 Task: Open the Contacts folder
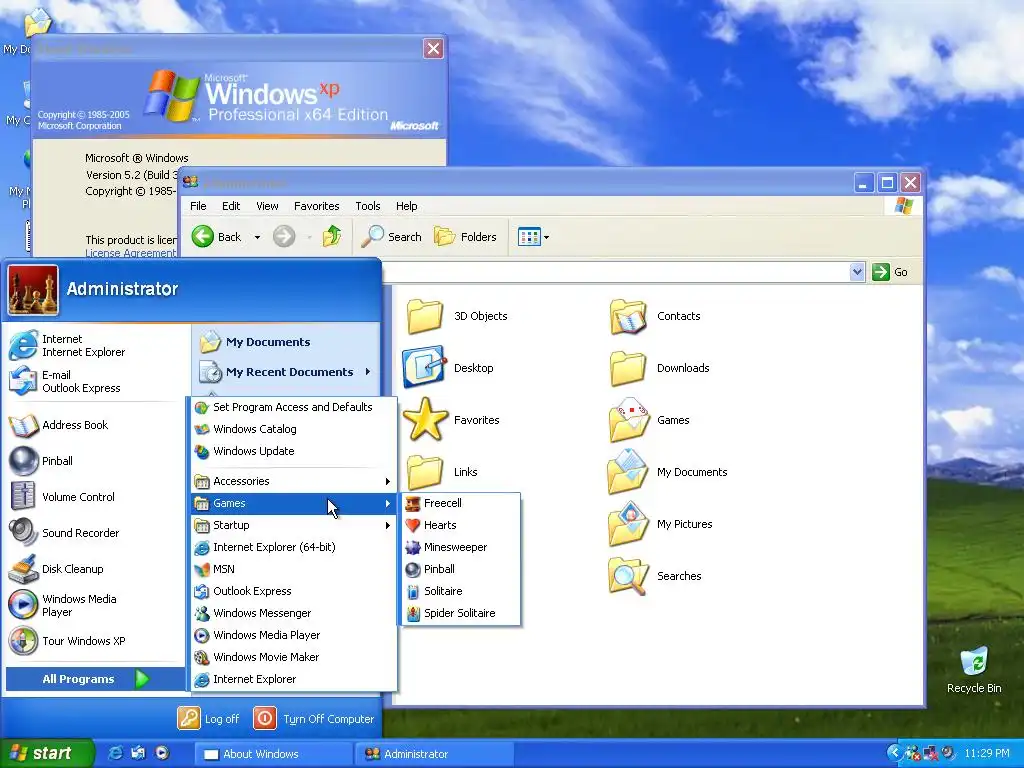655,316
